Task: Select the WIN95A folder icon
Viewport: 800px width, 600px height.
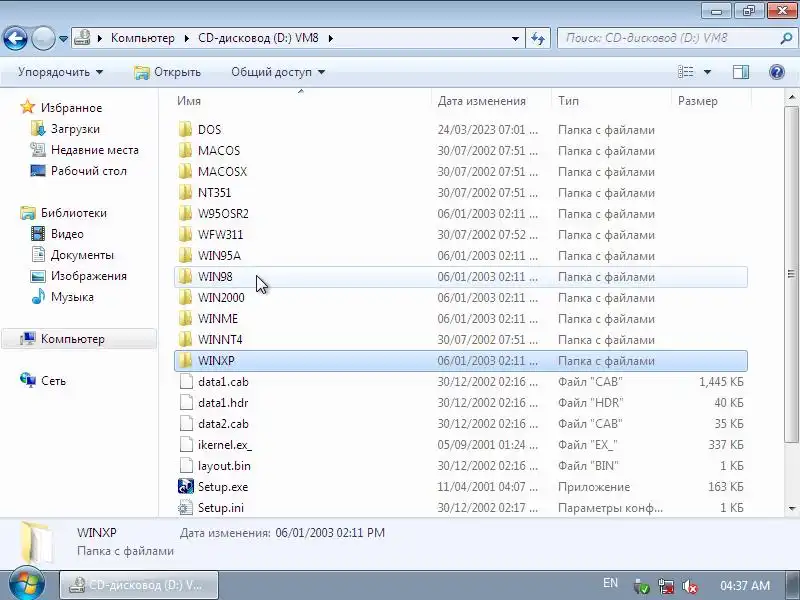Action: tap(186, 255)
